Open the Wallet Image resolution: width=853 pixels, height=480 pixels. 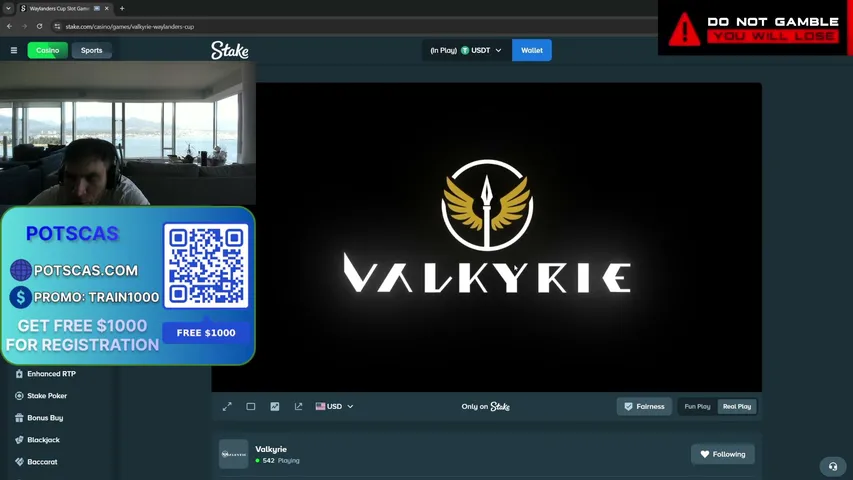click(x=531, y=50)
